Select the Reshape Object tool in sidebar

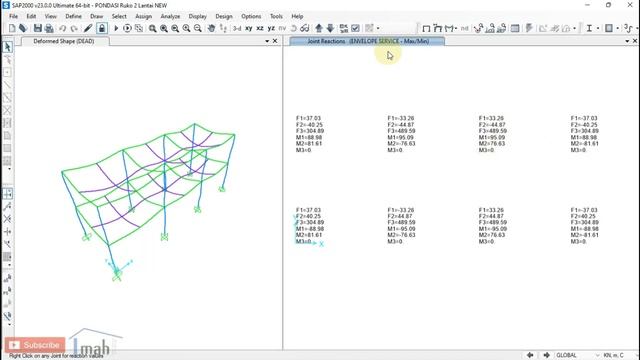click(7, 60)
